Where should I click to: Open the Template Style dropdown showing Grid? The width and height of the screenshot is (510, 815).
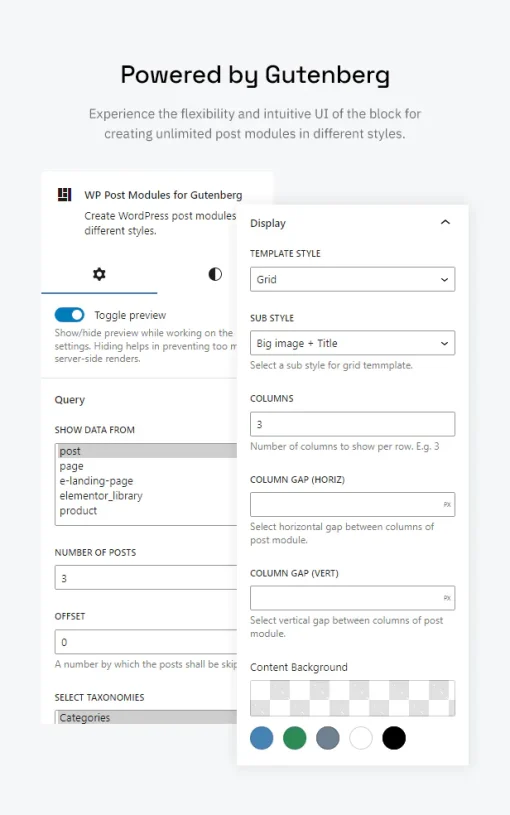tap(352, 279)
